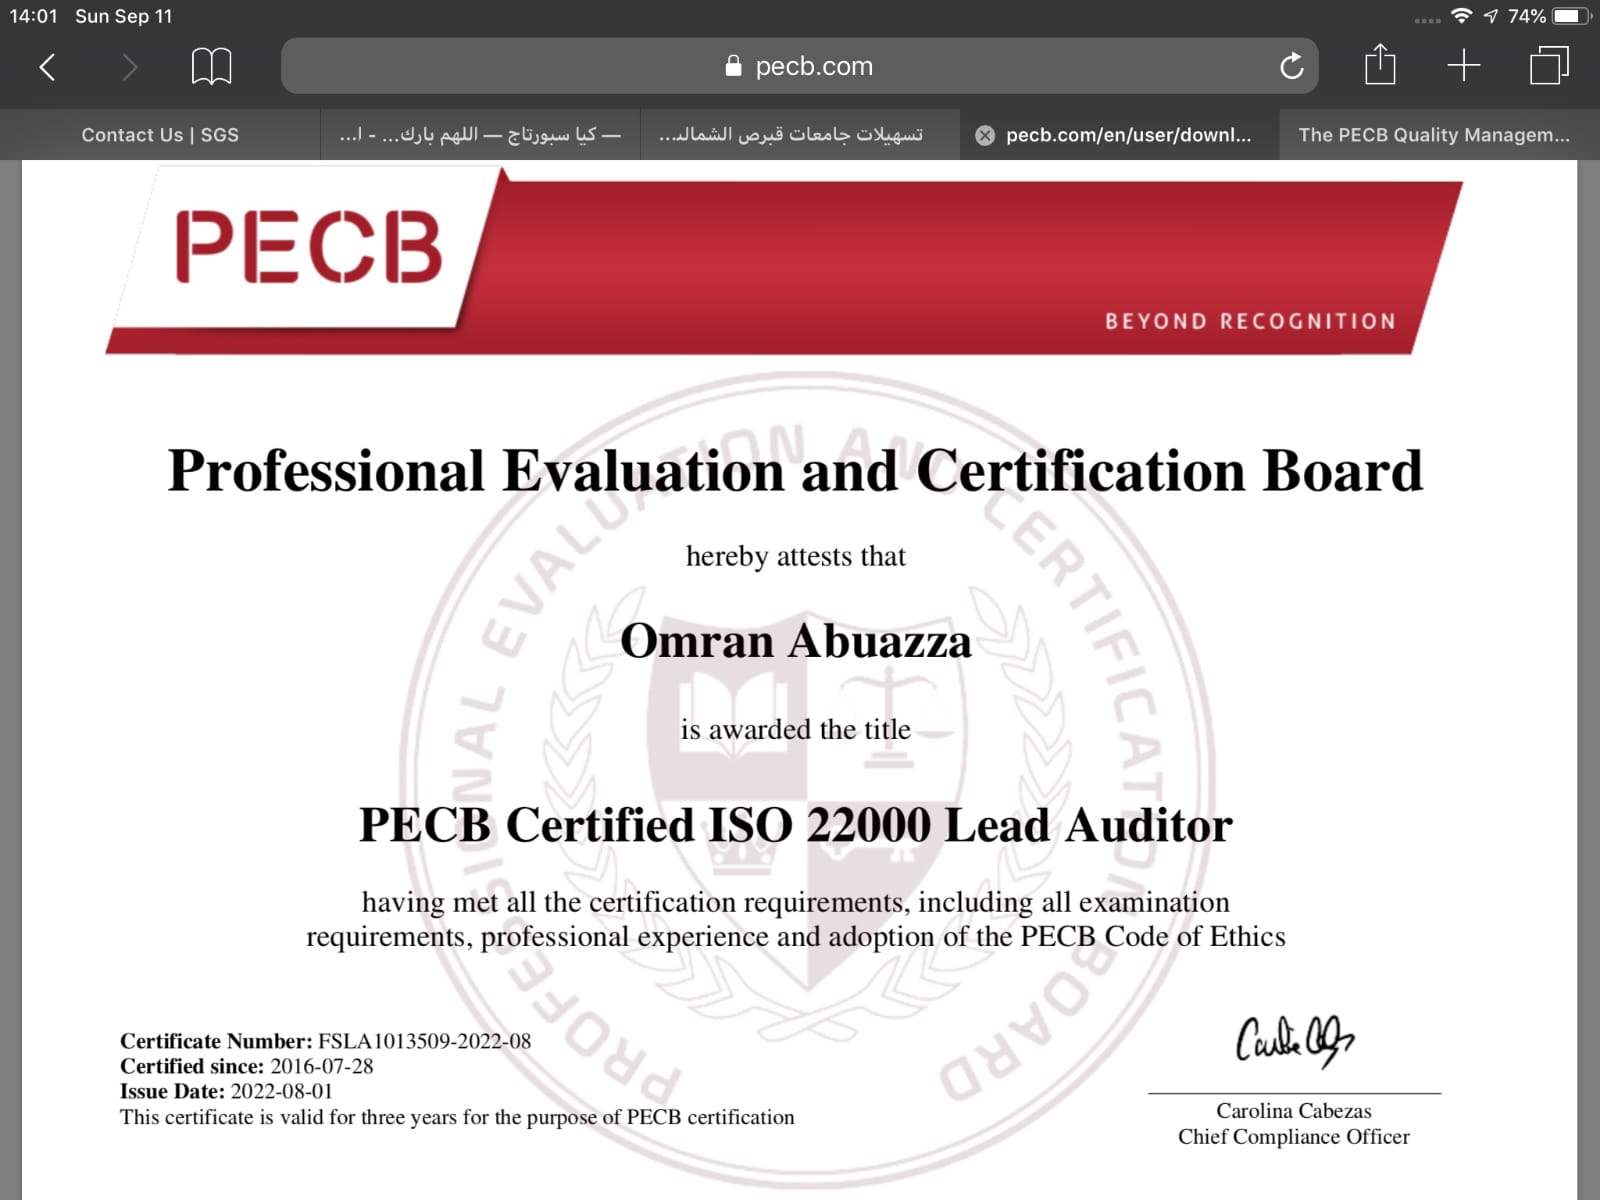Open the Share sheet icon
This screenshot has height=1200, width=1600.
[1380, 66]
